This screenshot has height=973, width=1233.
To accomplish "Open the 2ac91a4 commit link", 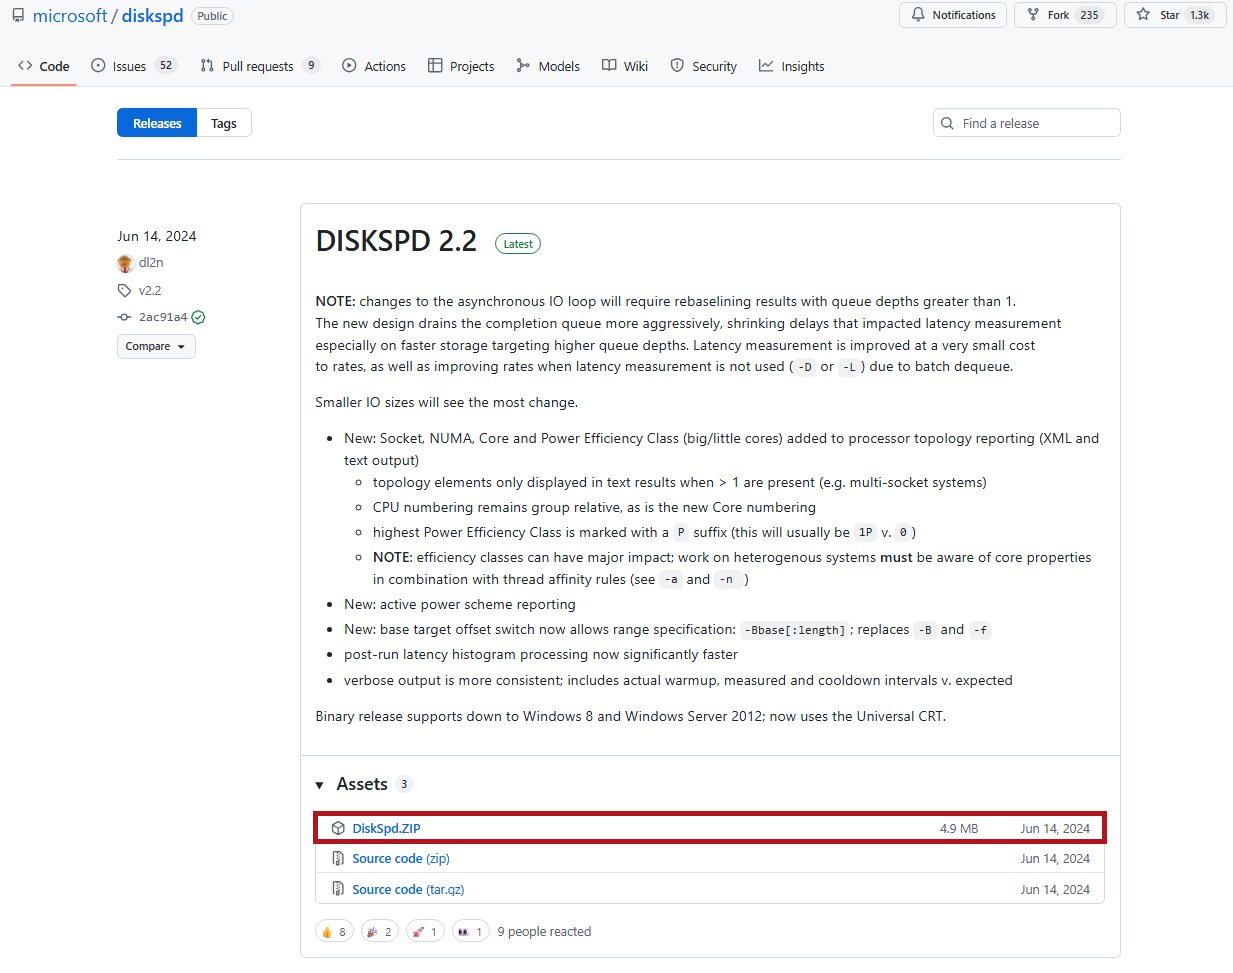I will [x=162, y=317].
